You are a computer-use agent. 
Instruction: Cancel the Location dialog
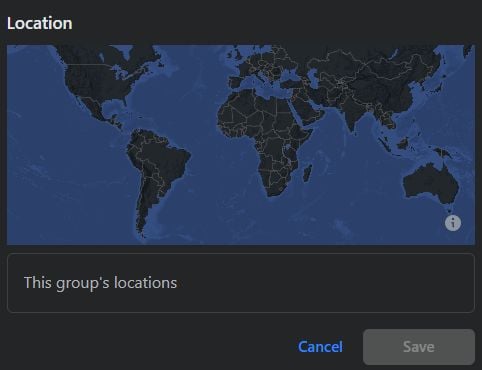pos(320,347)
